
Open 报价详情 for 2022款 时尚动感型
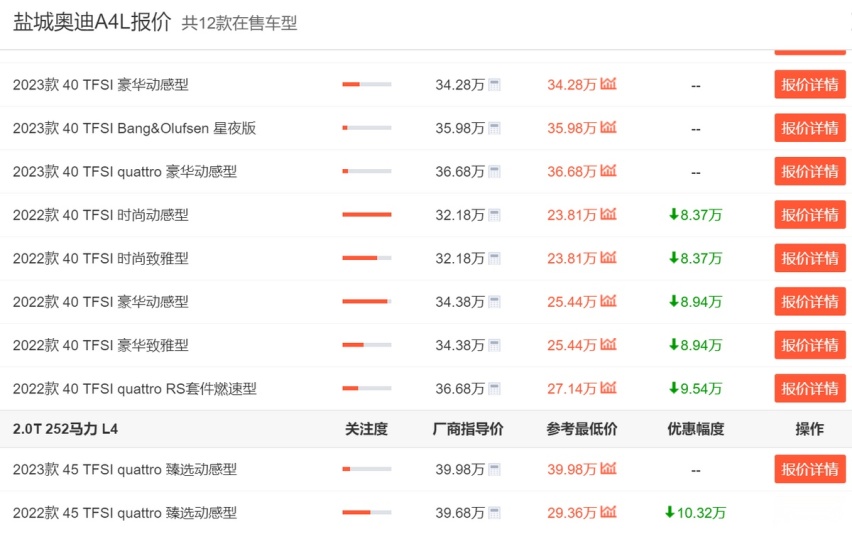(810, 215)
